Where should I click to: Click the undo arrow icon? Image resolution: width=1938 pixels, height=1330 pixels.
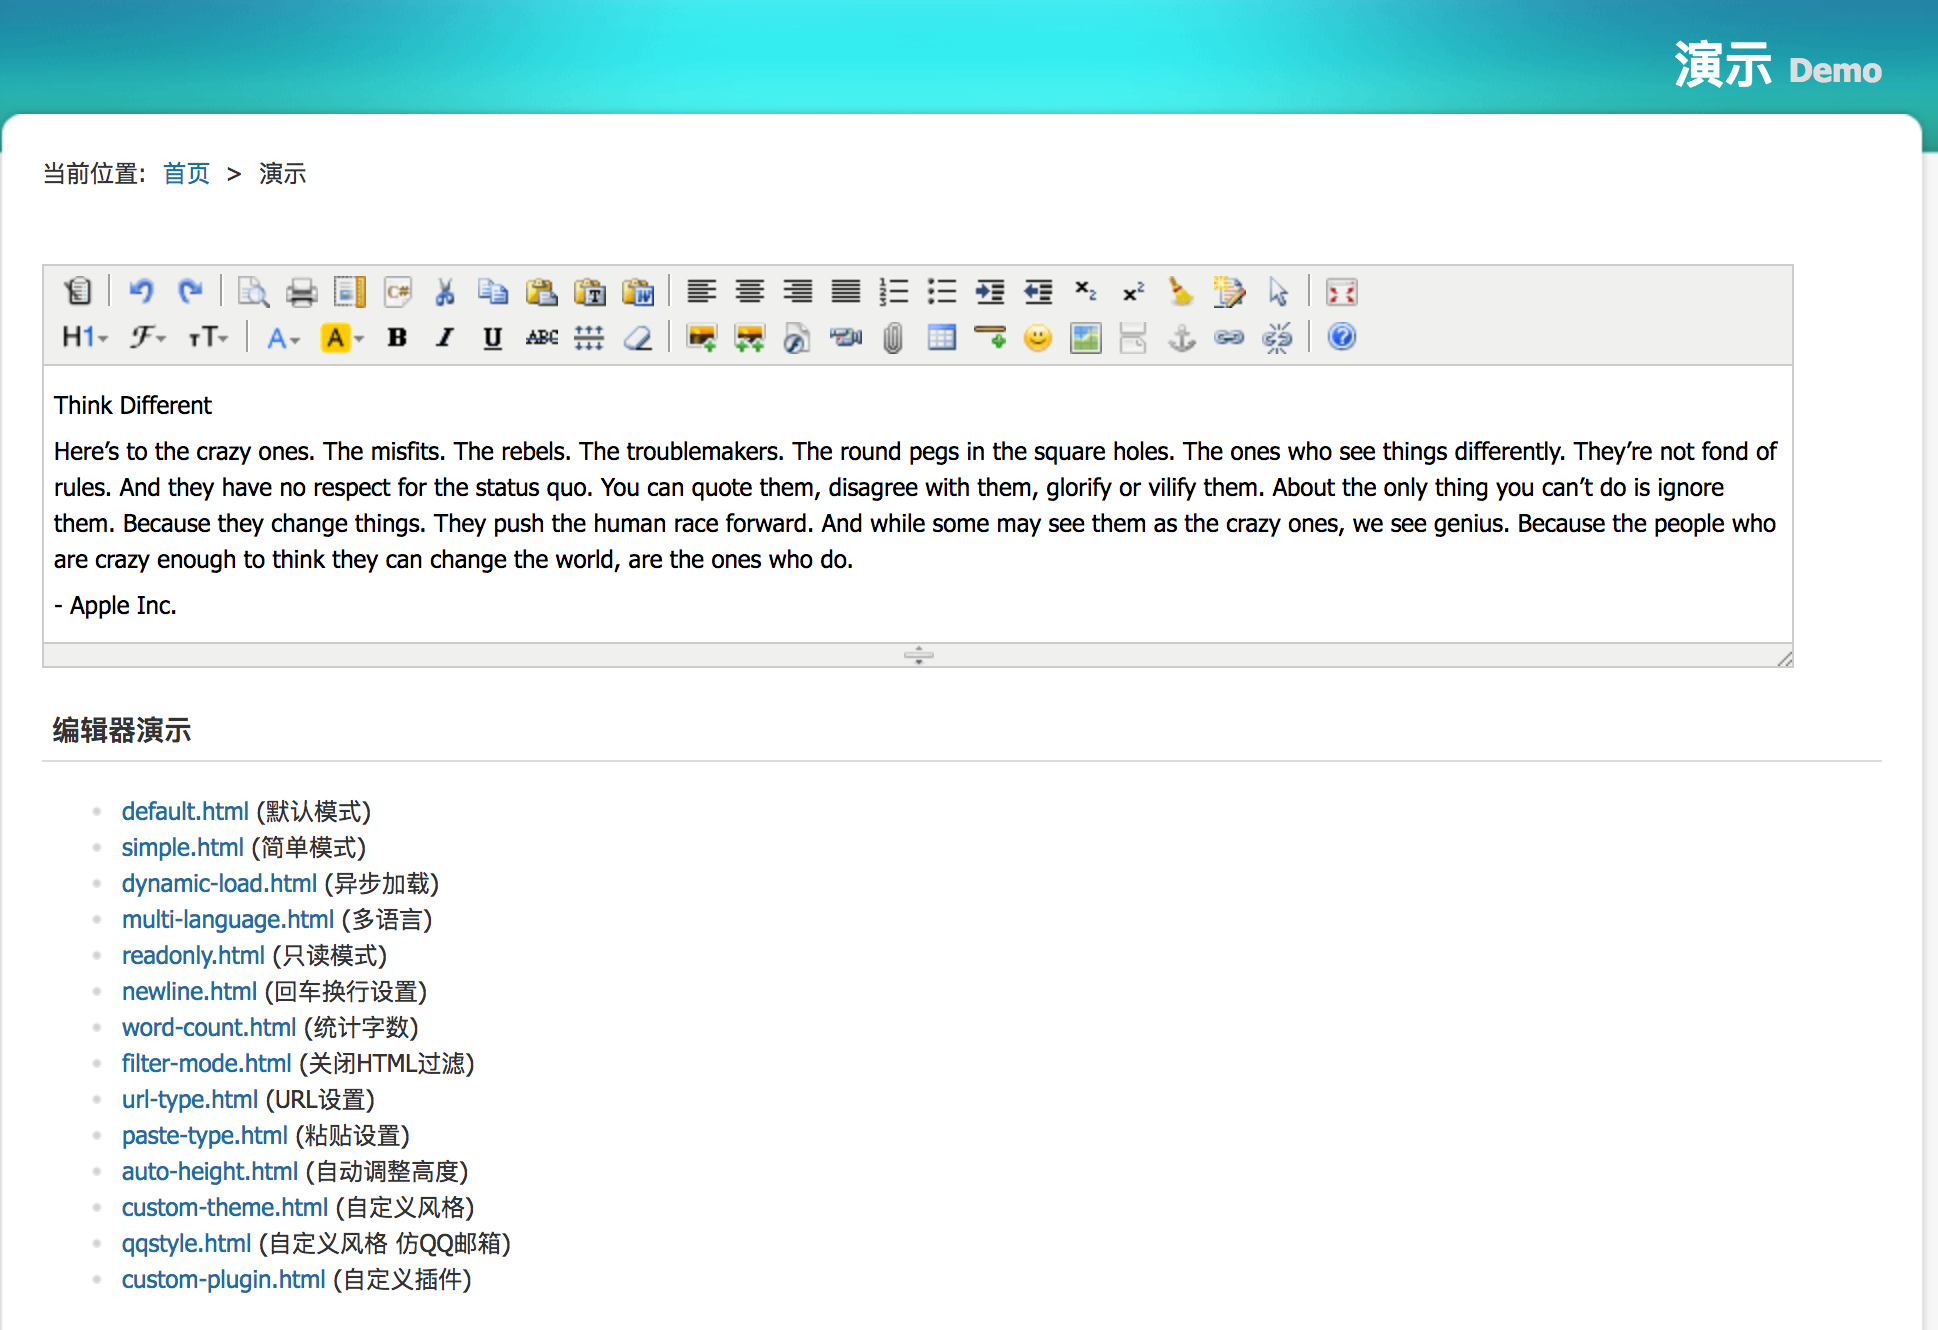[141, 292]
